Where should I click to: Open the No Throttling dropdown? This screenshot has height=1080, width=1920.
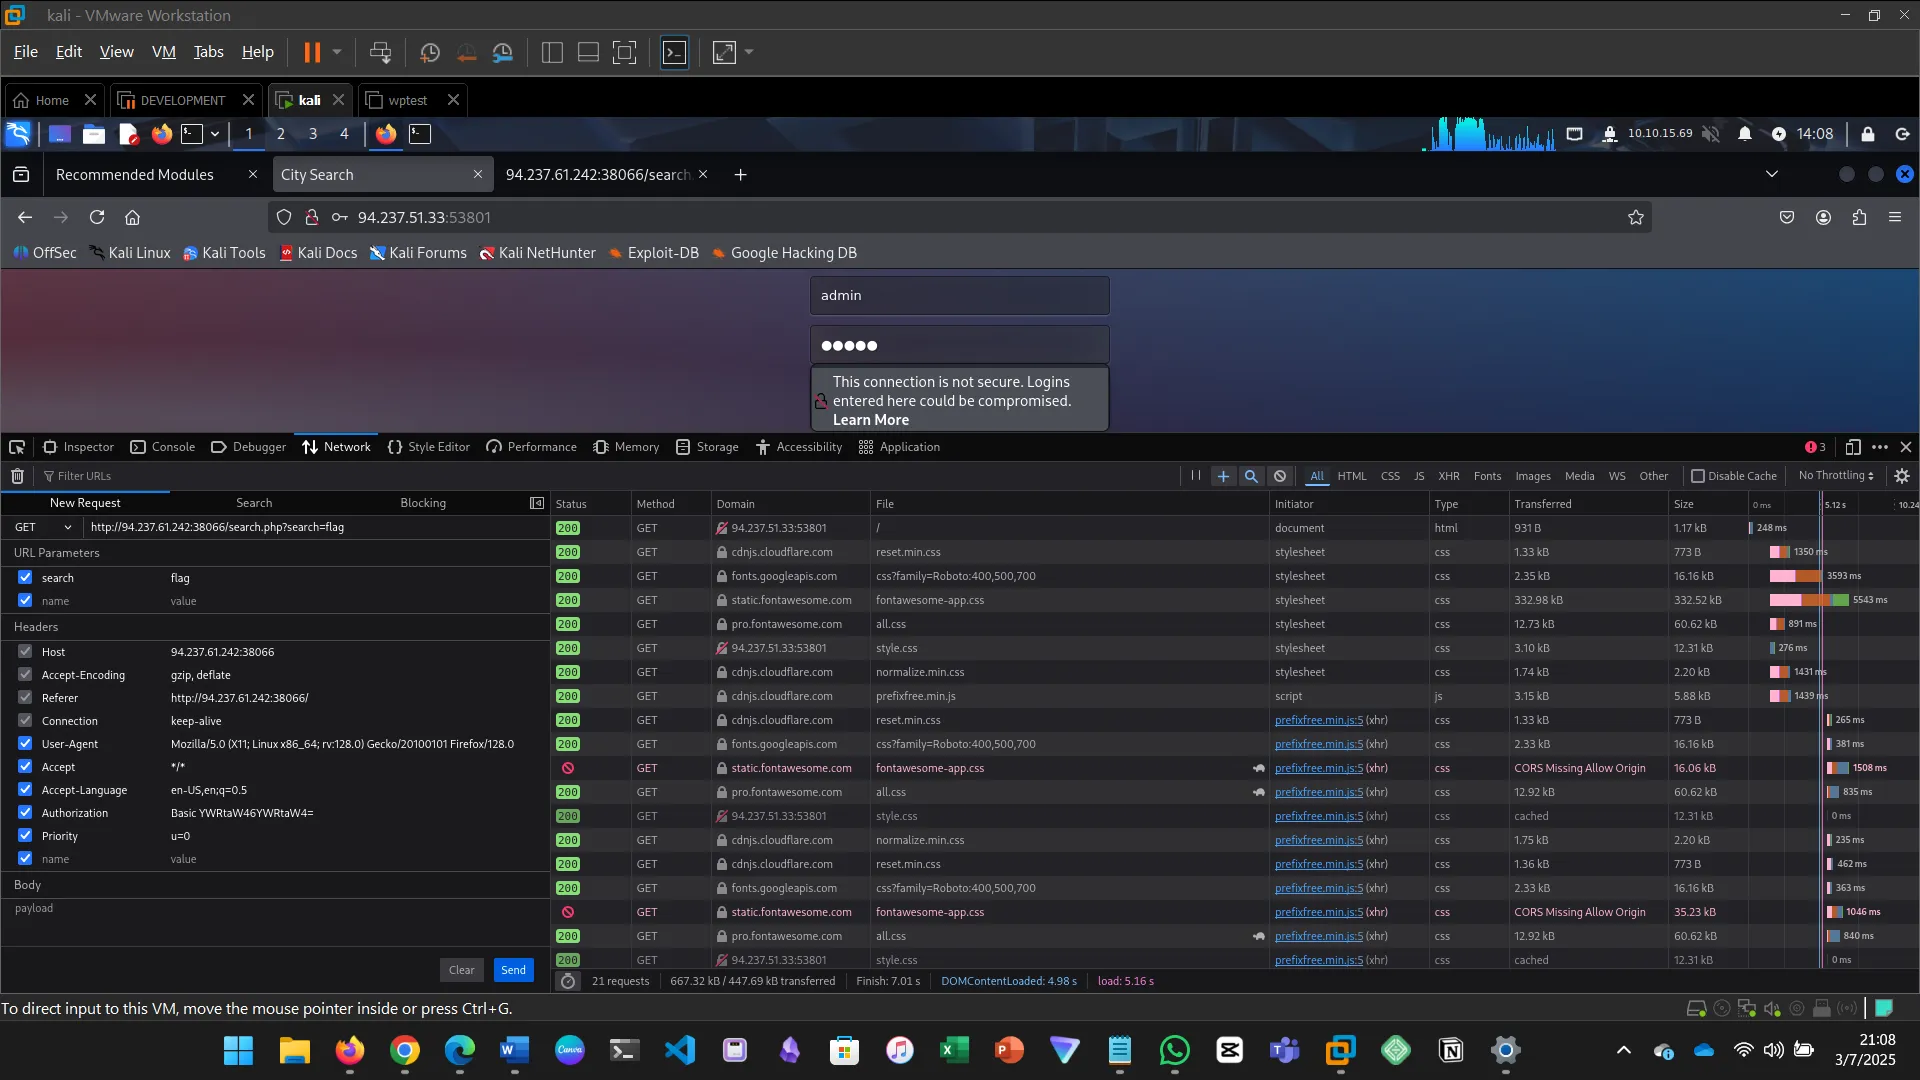(x=1836, y=476)
